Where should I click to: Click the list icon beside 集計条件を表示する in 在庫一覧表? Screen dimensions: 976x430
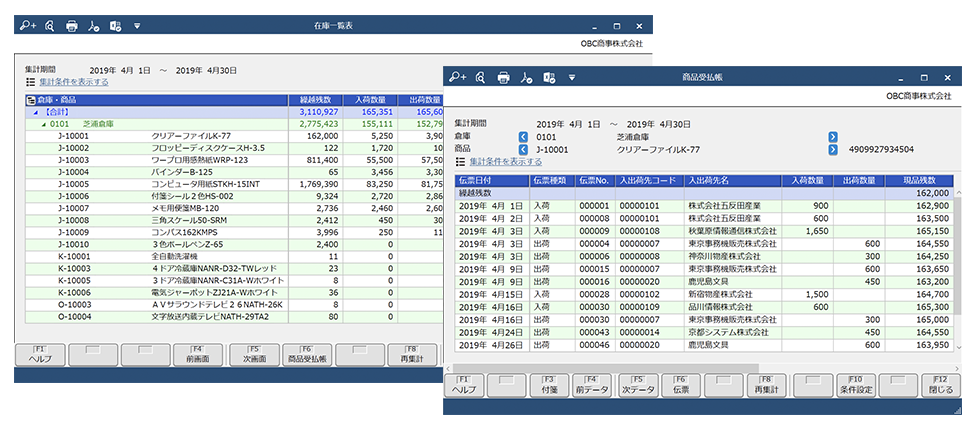click(30, 82)
